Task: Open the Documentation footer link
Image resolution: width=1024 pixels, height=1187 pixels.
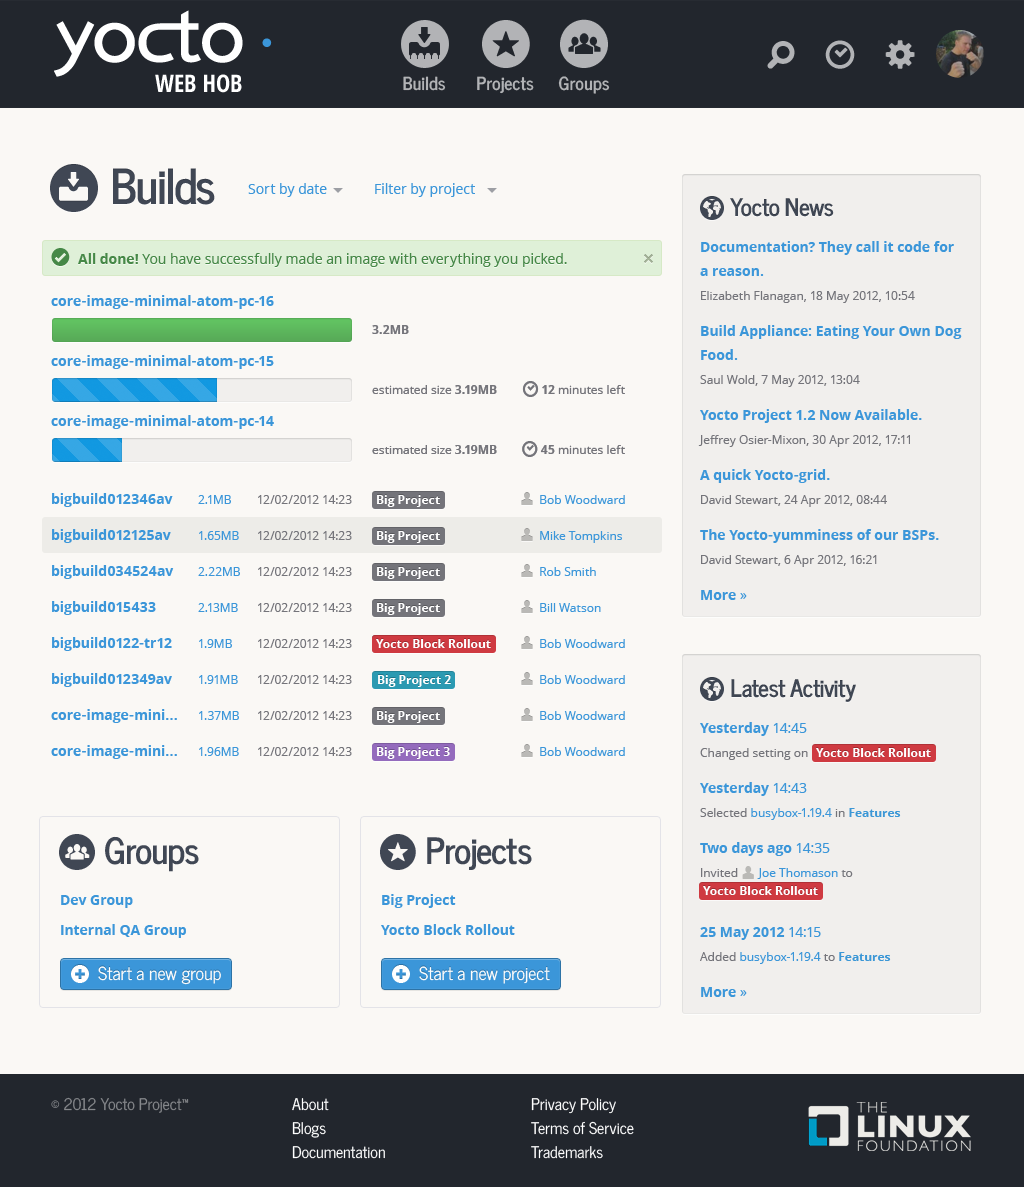Action: point(338,1152)
